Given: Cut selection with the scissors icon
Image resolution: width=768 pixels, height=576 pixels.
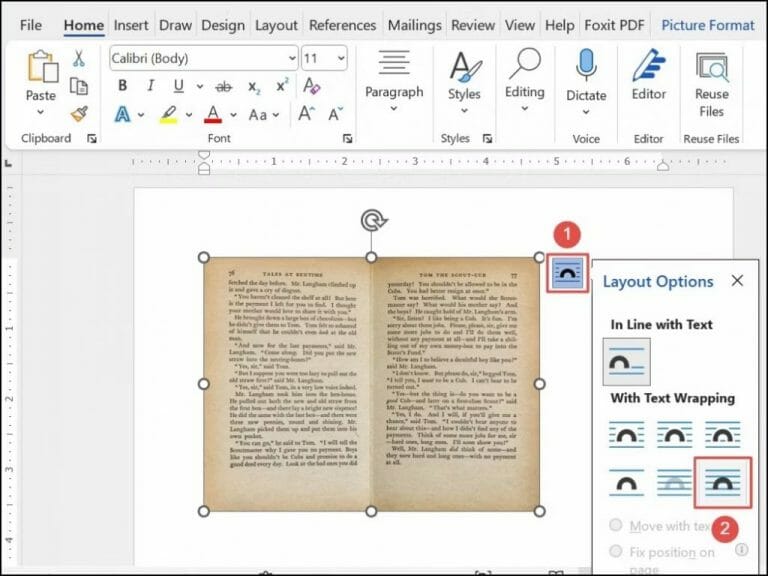Looking at the screenshot, I should coord(78,59).
